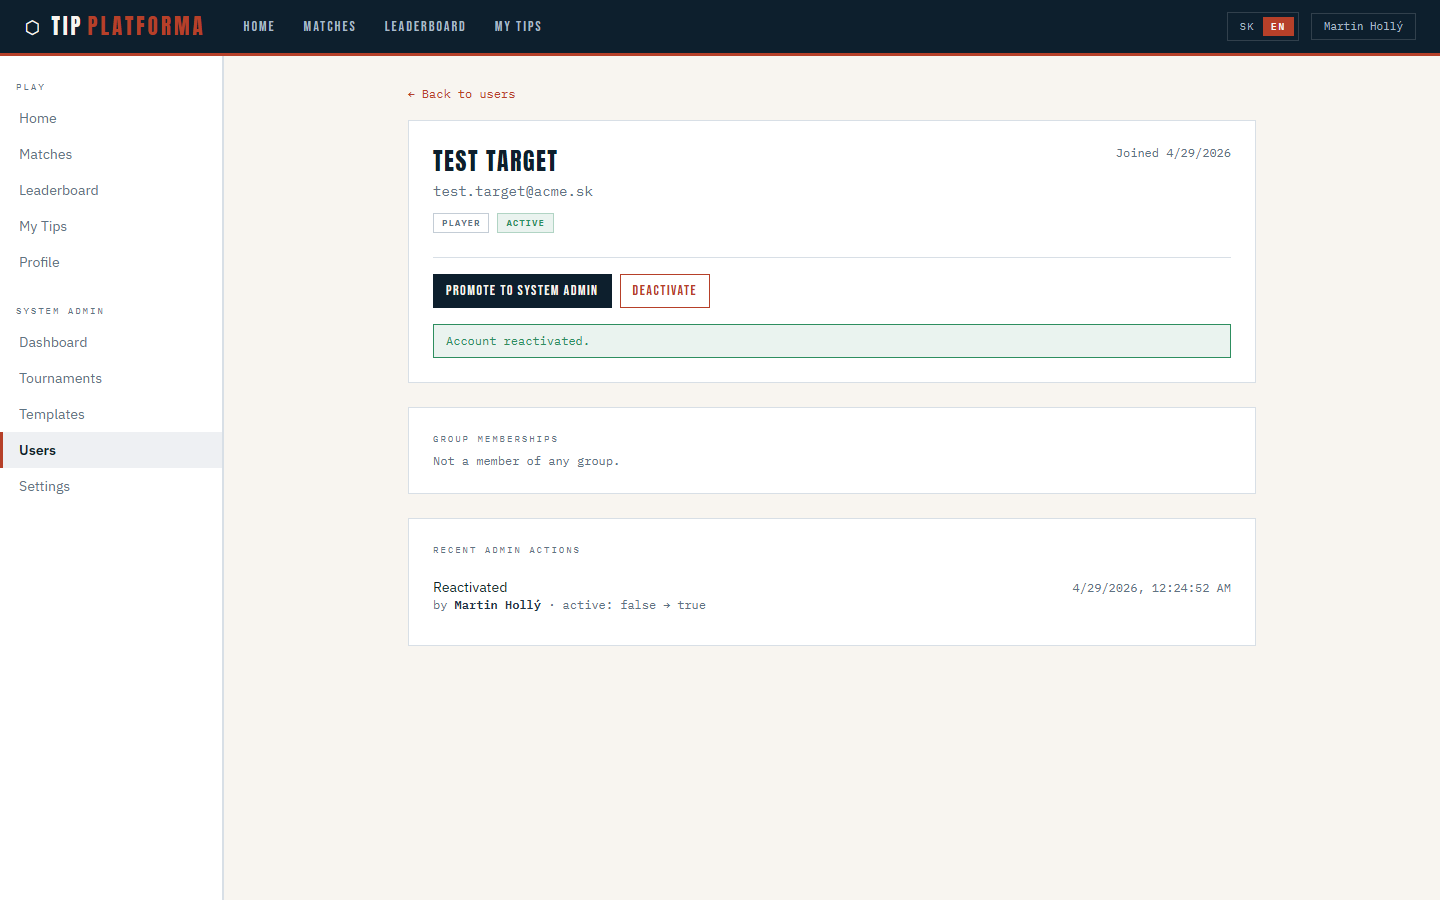Viewport: 1440px width, 900px height.
Task: Select Users in the sidebar
Action: pyautogui.click(x=38, y=450)
